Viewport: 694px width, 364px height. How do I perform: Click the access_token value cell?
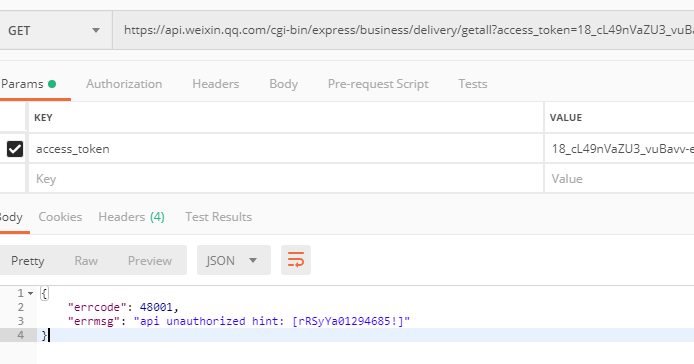(619, 149)
